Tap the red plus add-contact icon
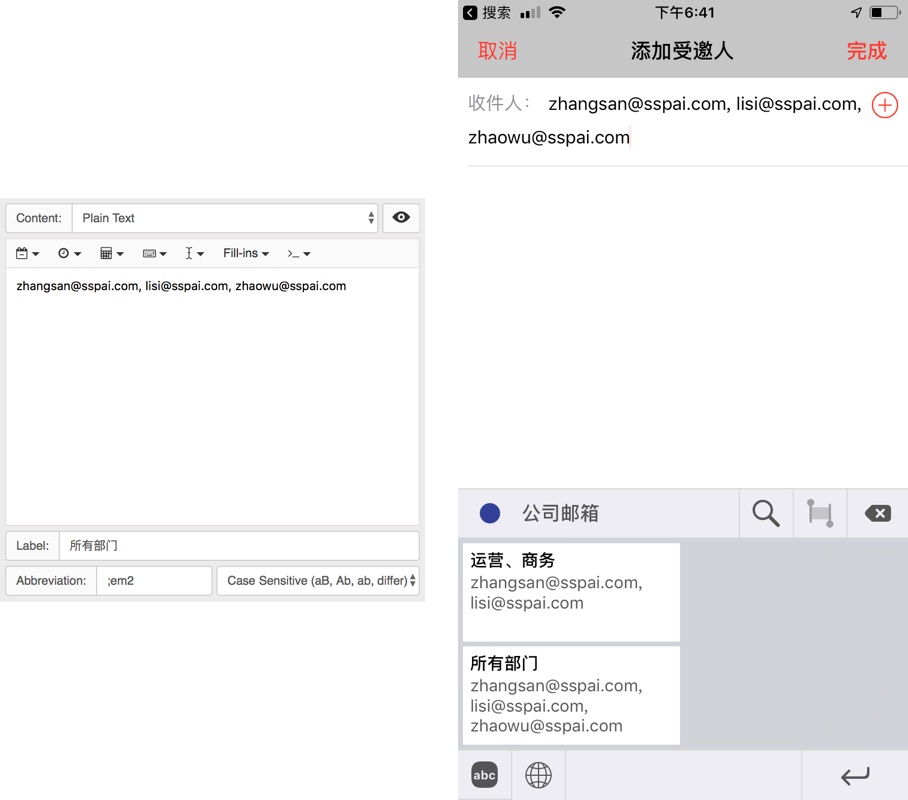 coord(885,105)
